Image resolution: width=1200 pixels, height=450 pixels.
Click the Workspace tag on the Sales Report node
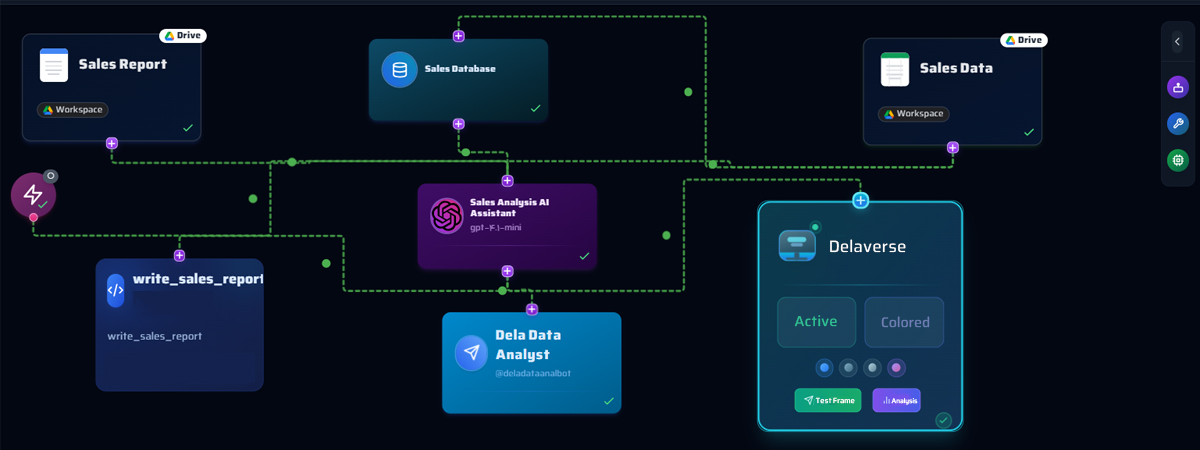(73, 110)
